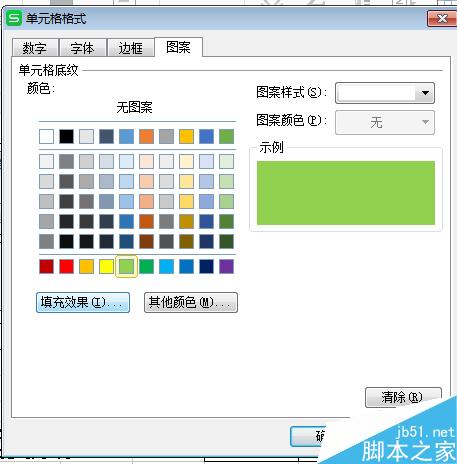
Task: Select the top-row golden yellow swatch
Action: 186,136
